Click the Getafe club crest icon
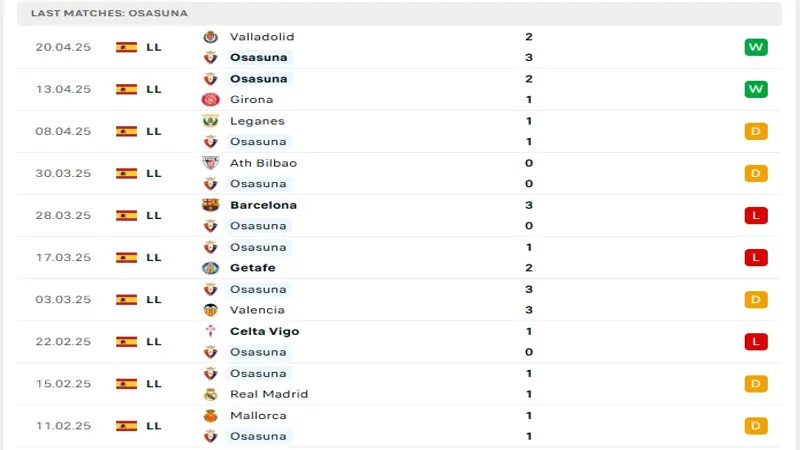This screenshot has width=800, height=450. pos(210,268)
